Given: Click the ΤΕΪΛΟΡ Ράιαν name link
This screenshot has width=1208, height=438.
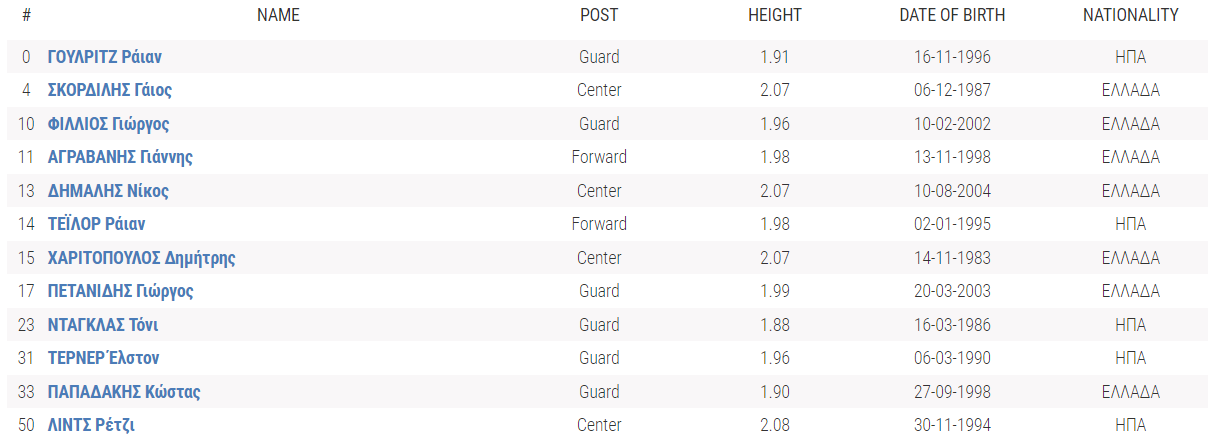Looking at the screenshot, I should [96, 224].
